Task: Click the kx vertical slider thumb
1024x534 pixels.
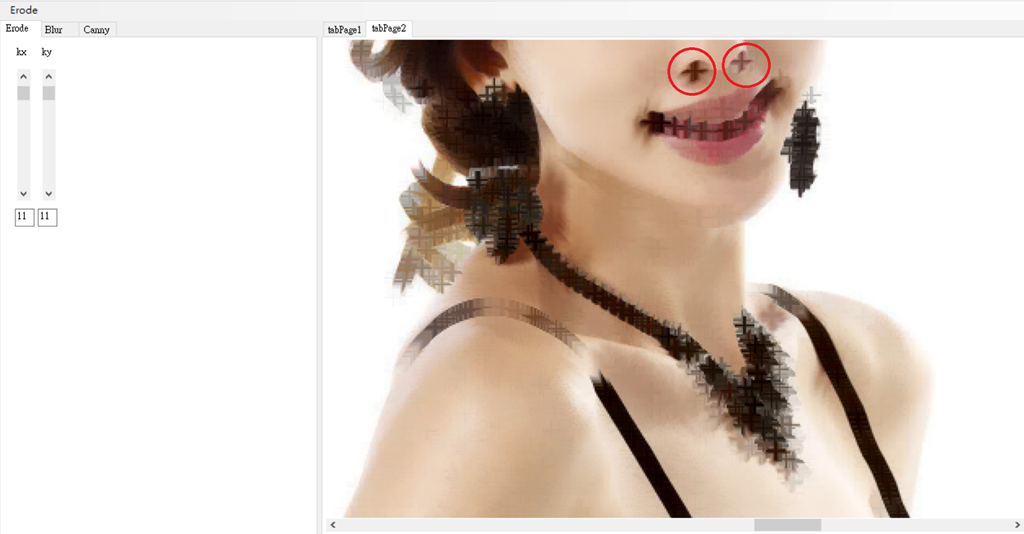Action: pos(24,93)
